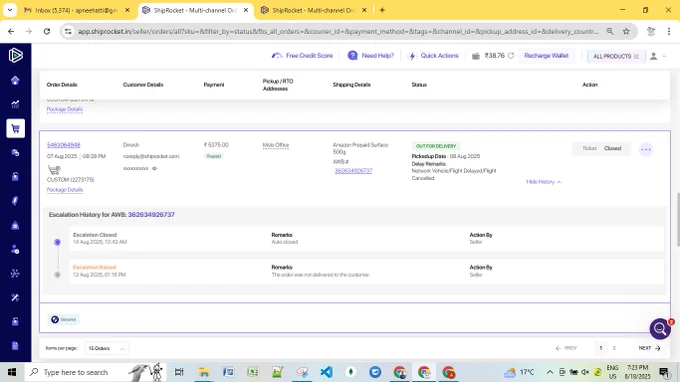Open items per page dropdown
The width and height of the screenshot is (680, 382).
point(106,348)
